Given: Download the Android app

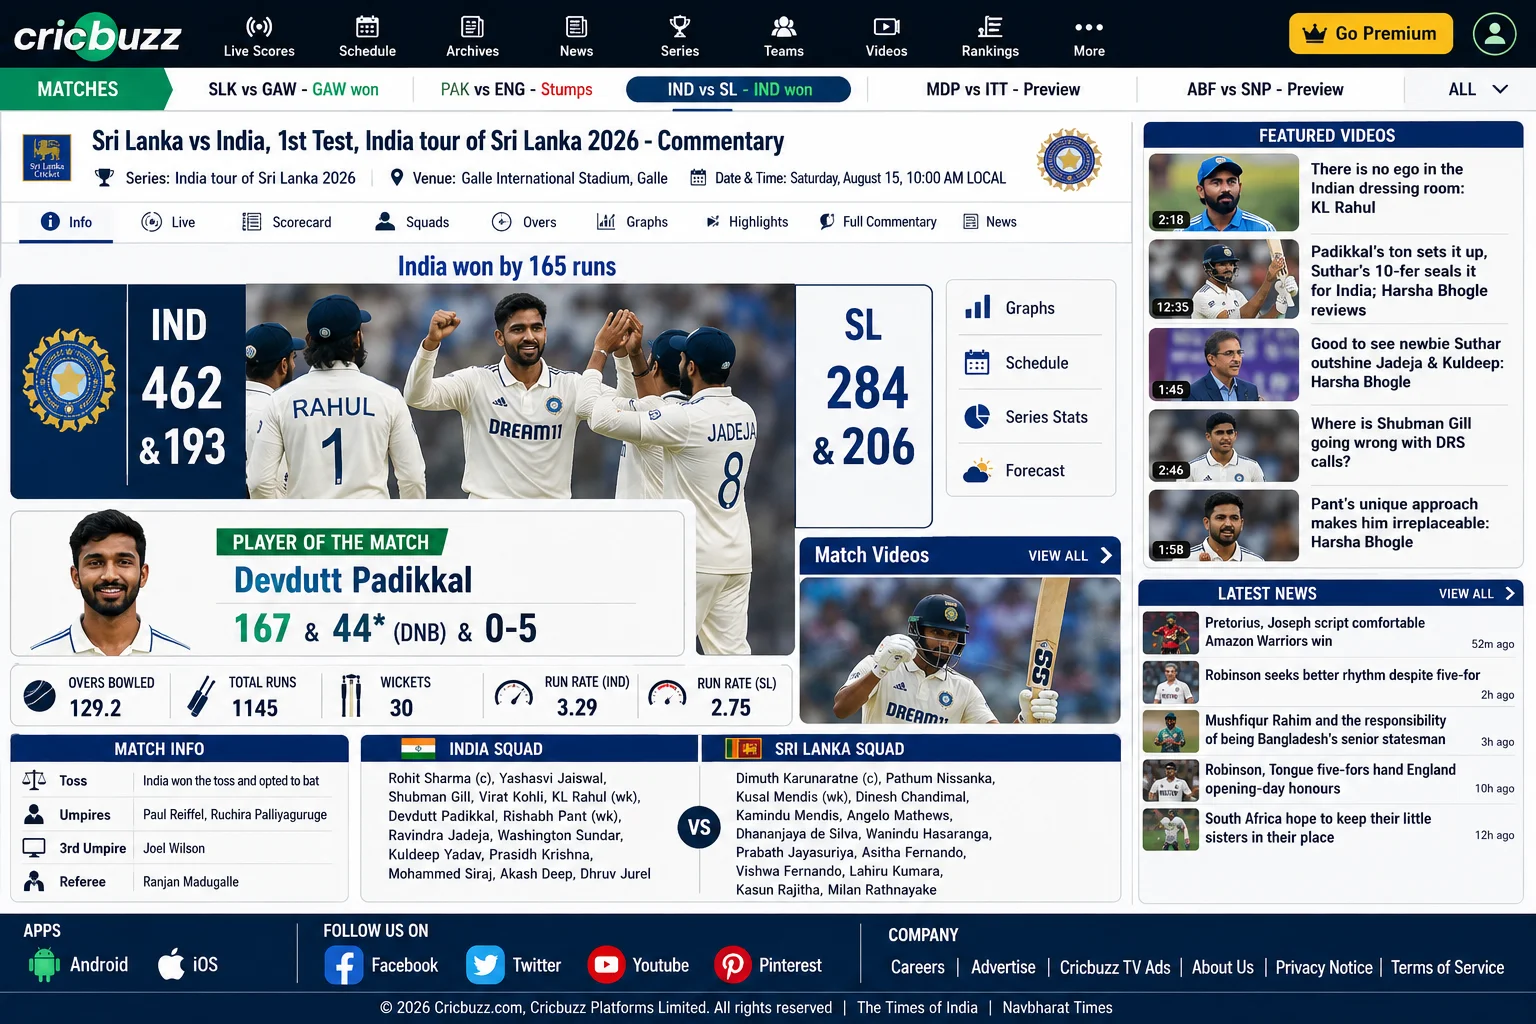Looking at the screenshot, I should pyautogui.click(x=78, y=965).
